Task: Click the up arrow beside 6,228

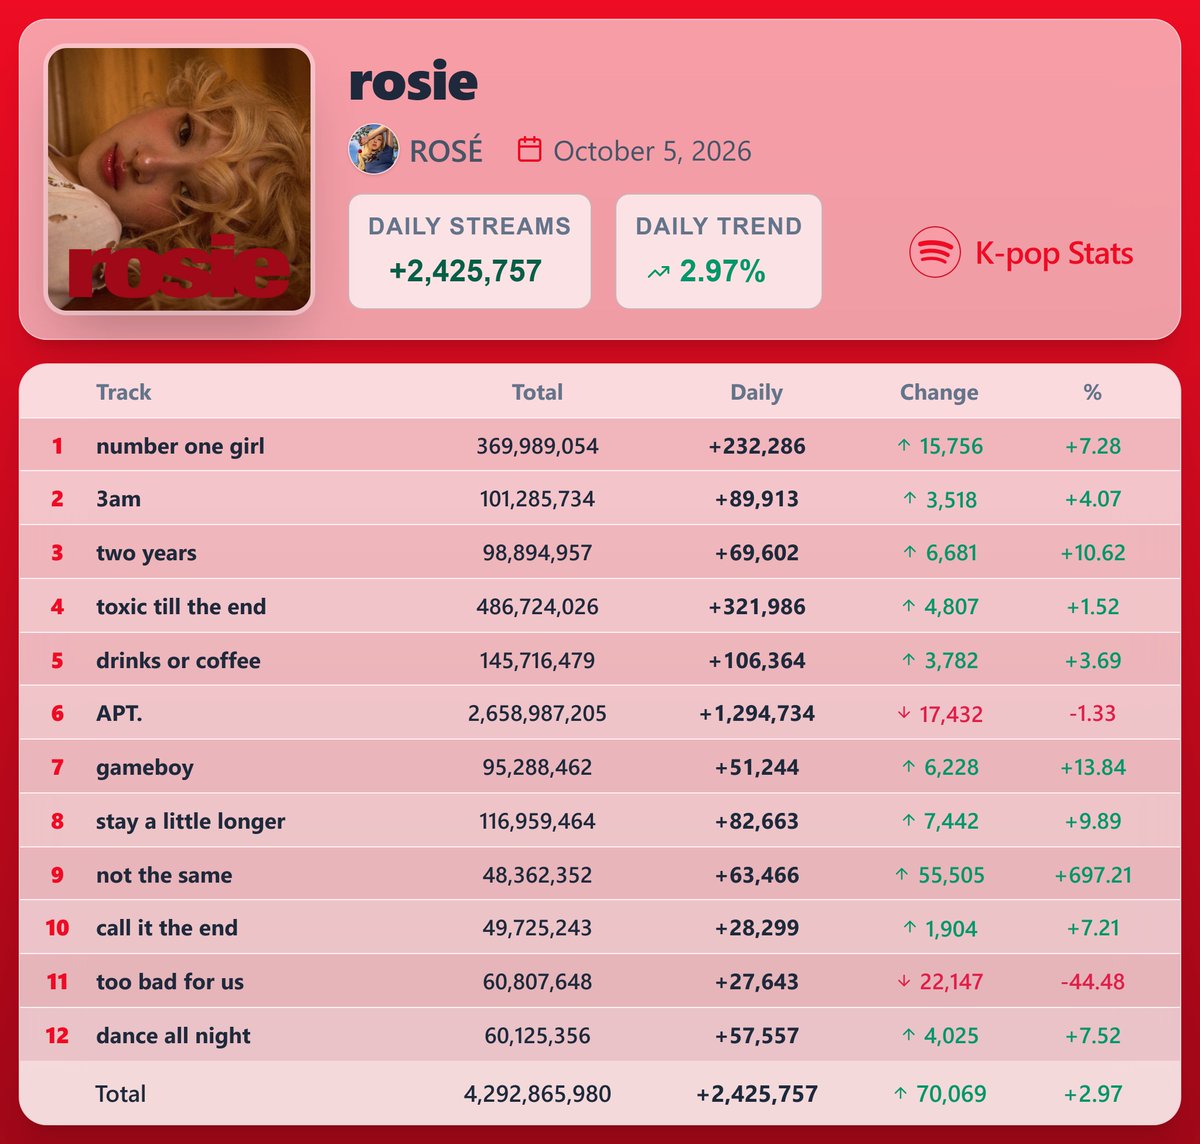Action: tap(909, 767)
